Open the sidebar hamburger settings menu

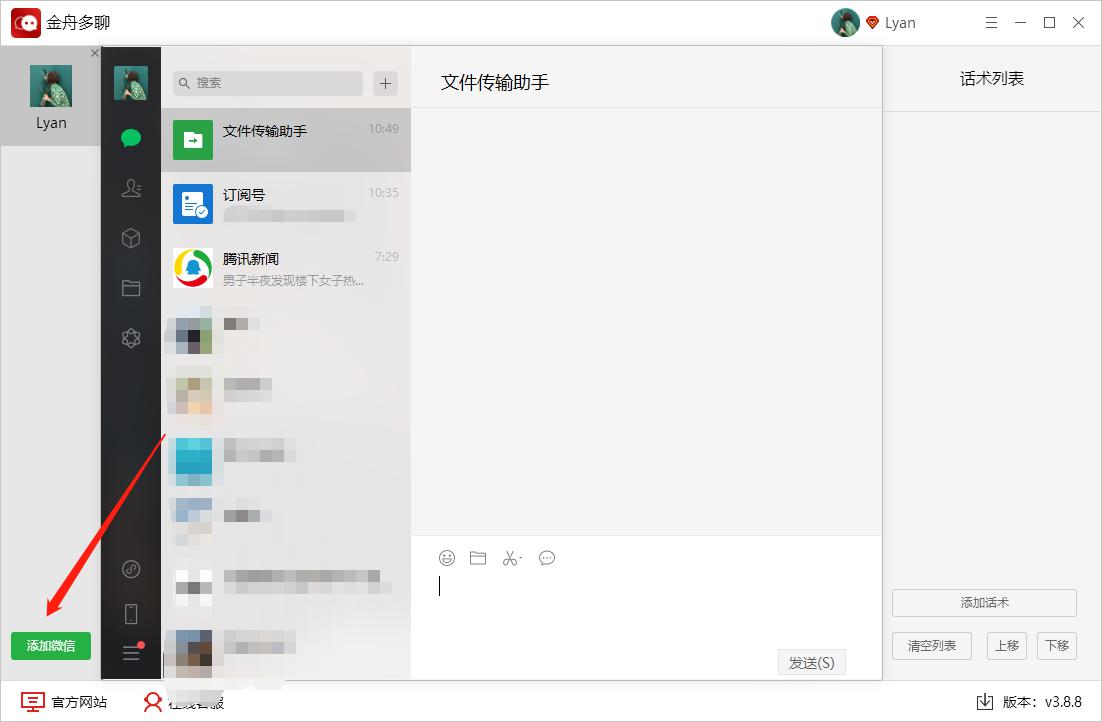coord(131,653)
